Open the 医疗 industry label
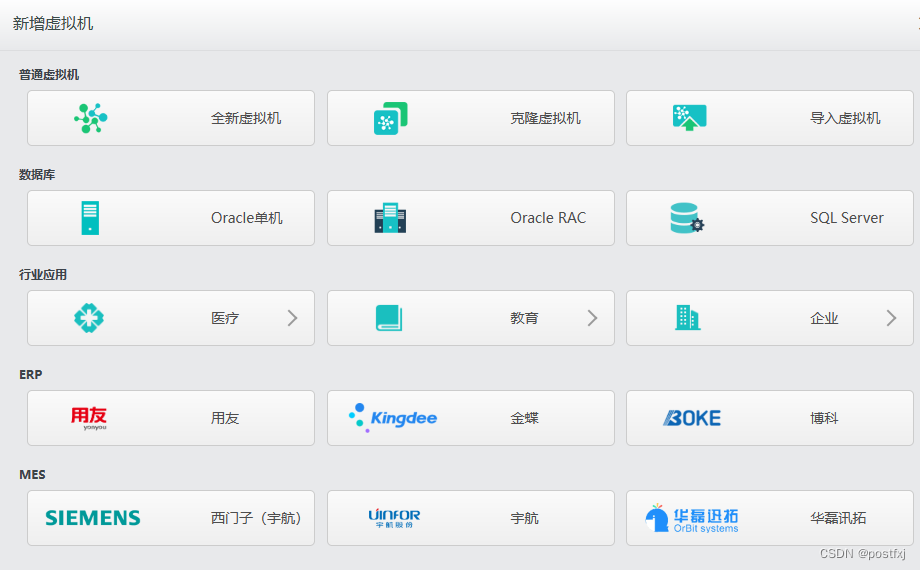Viewport: 920px width, 570px height. click(225, 318)
